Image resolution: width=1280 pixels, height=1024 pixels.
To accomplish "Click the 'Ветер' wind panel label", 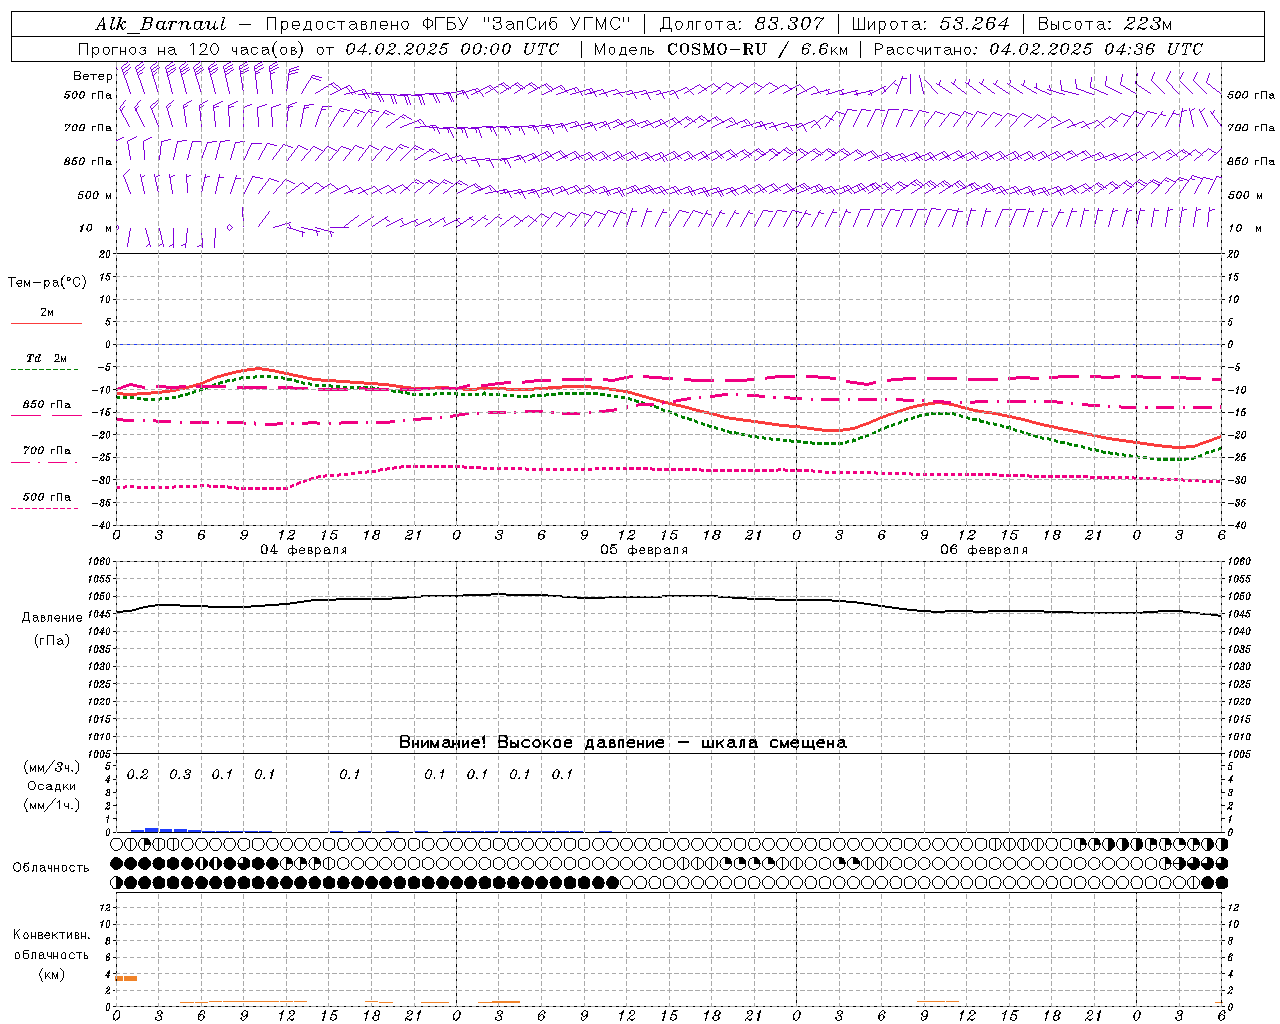I will coord(92,76).
